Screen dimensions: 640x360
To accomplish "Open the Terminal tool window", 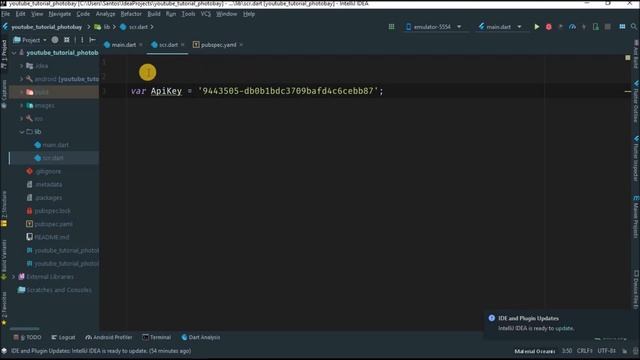I will pyautogui.click(x=157, y=337).
